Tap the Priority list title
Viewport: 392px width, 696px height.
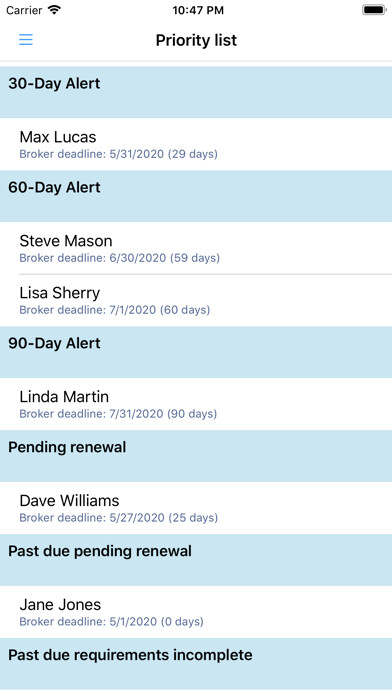pyautogui.click(x=196, y=40)
